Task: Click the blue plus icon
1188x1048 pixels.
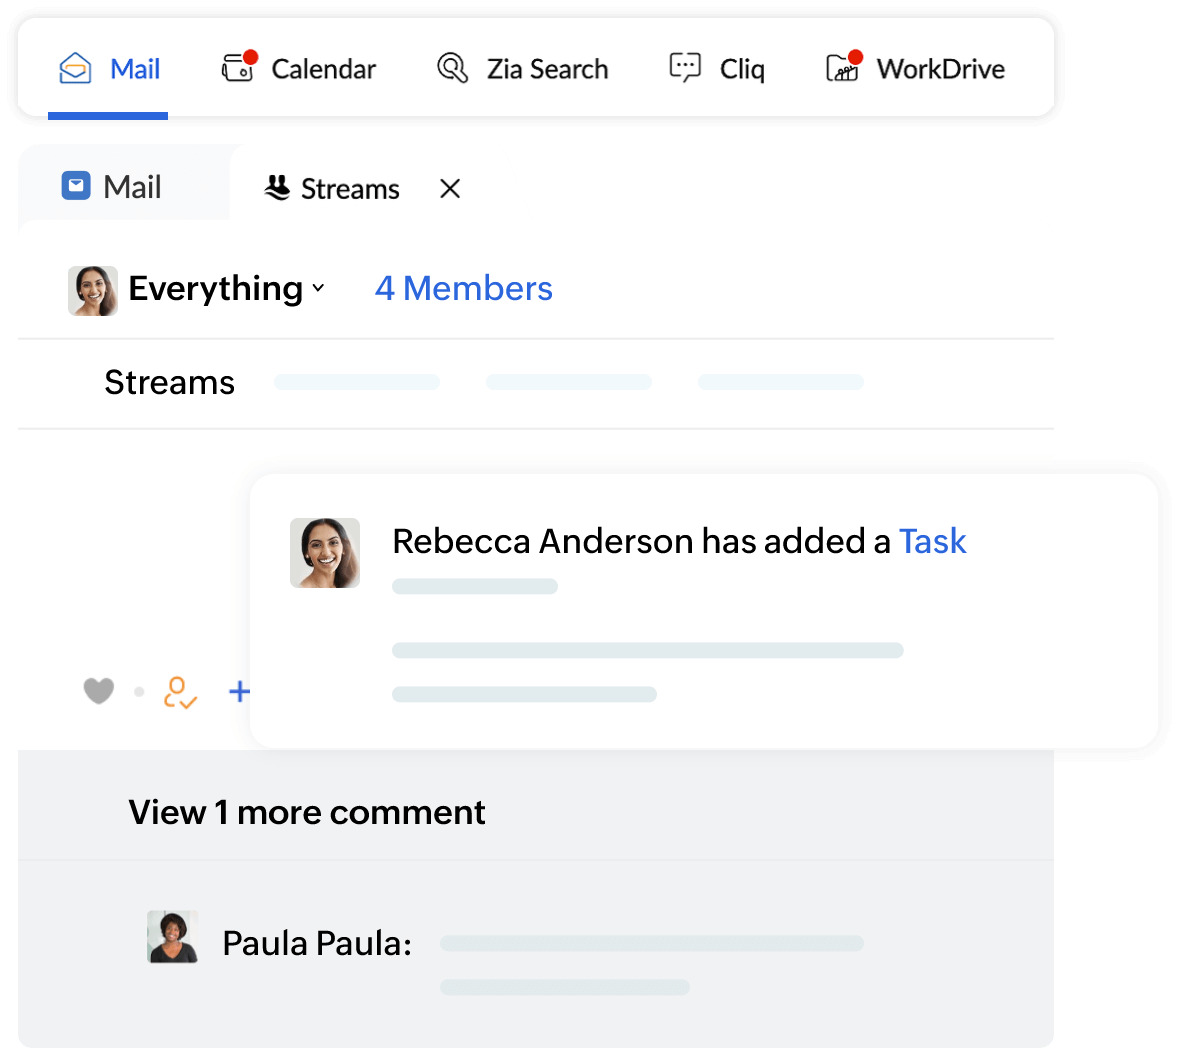Action: pos(239,691)
